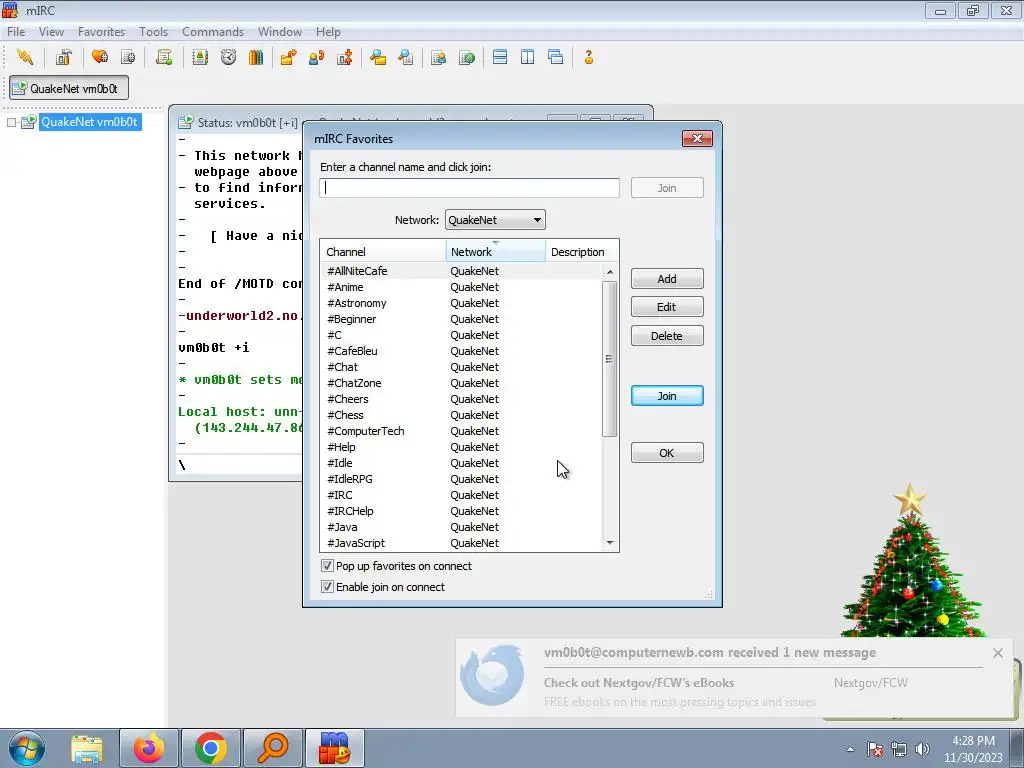
Task: Click the volume speaker tray icon
Action: click(x=922, y=749)
